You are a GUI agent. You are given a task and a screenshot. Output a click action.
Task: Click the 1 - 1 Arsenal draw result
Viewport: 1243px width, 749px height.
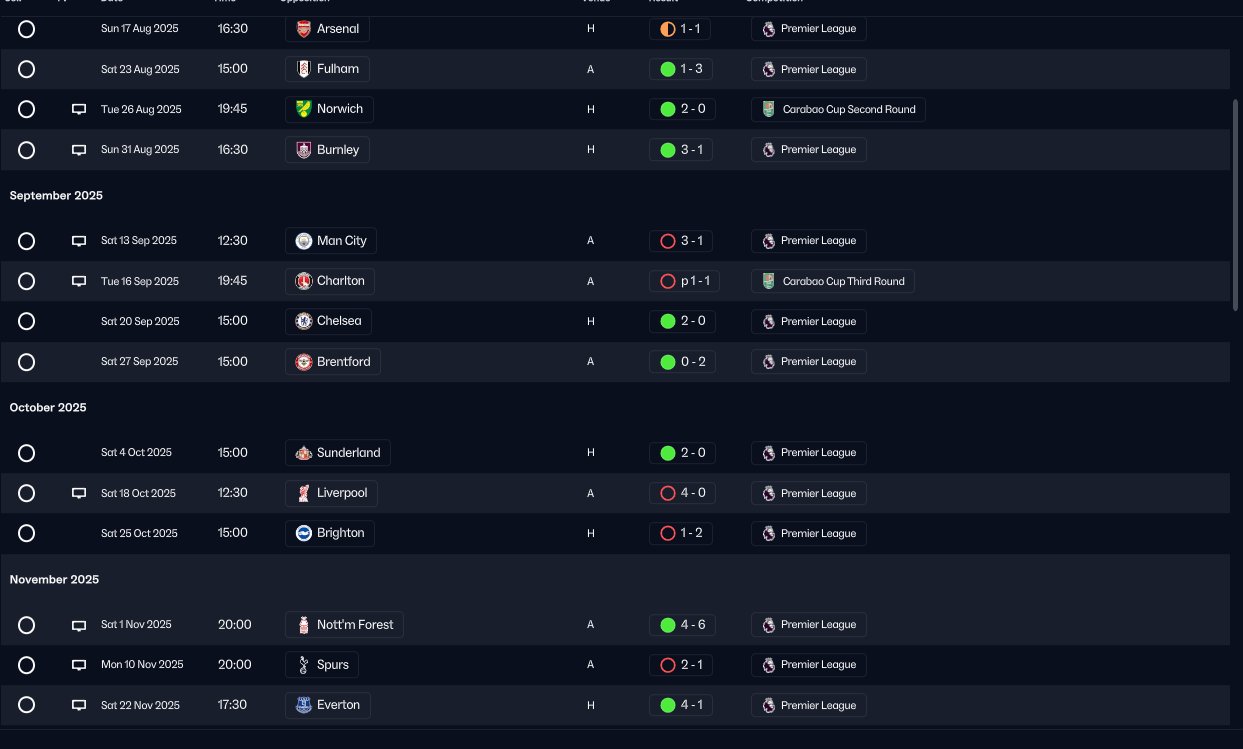679,29
